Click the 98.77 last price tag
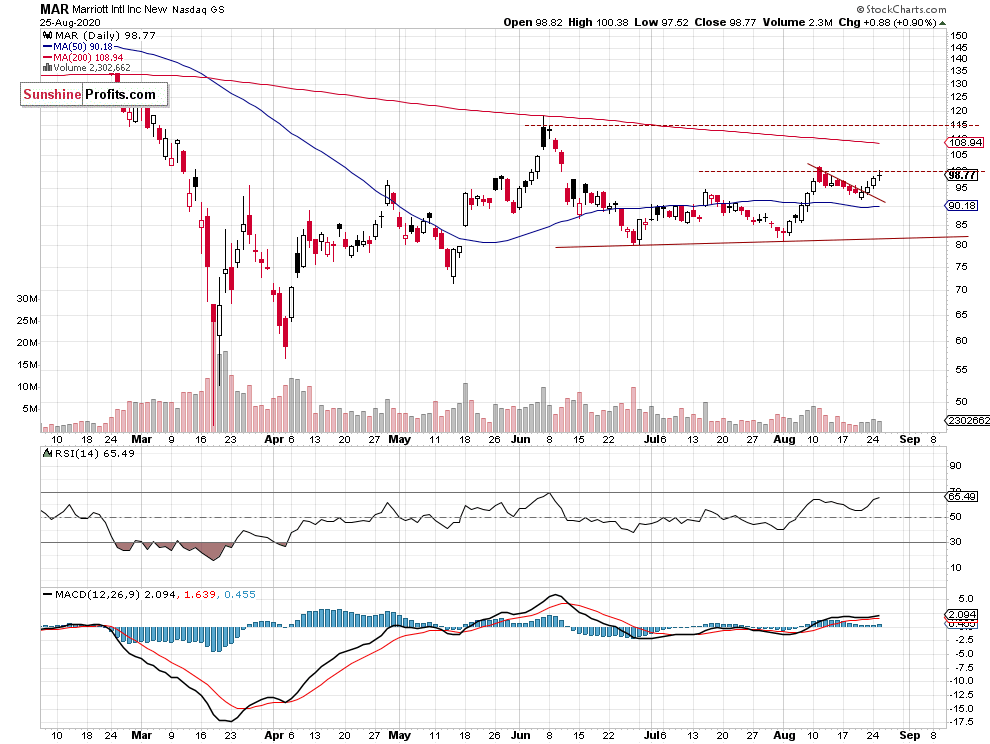Screen dimensions: 990x744 (963, 175)
